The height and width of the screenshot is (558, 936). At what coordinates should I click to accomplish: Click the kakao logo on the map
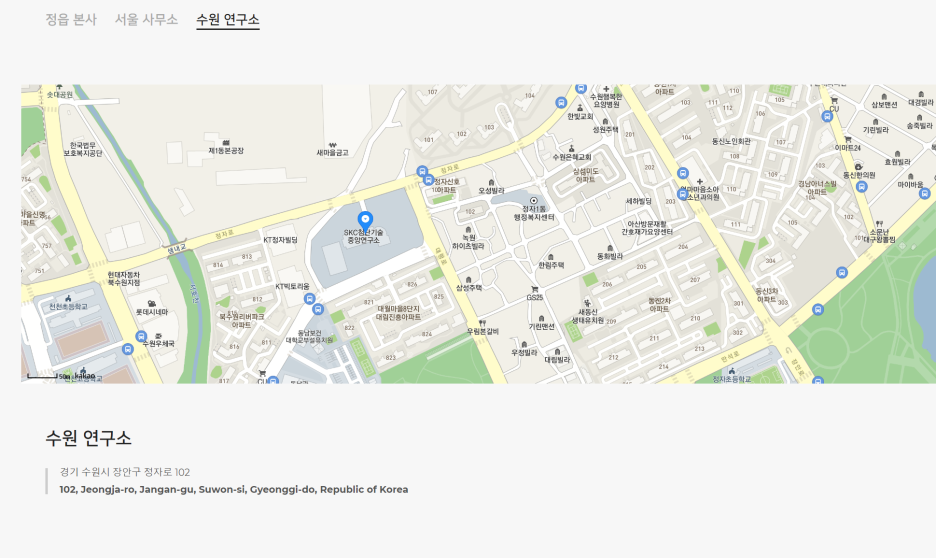[x=84, y=376]
